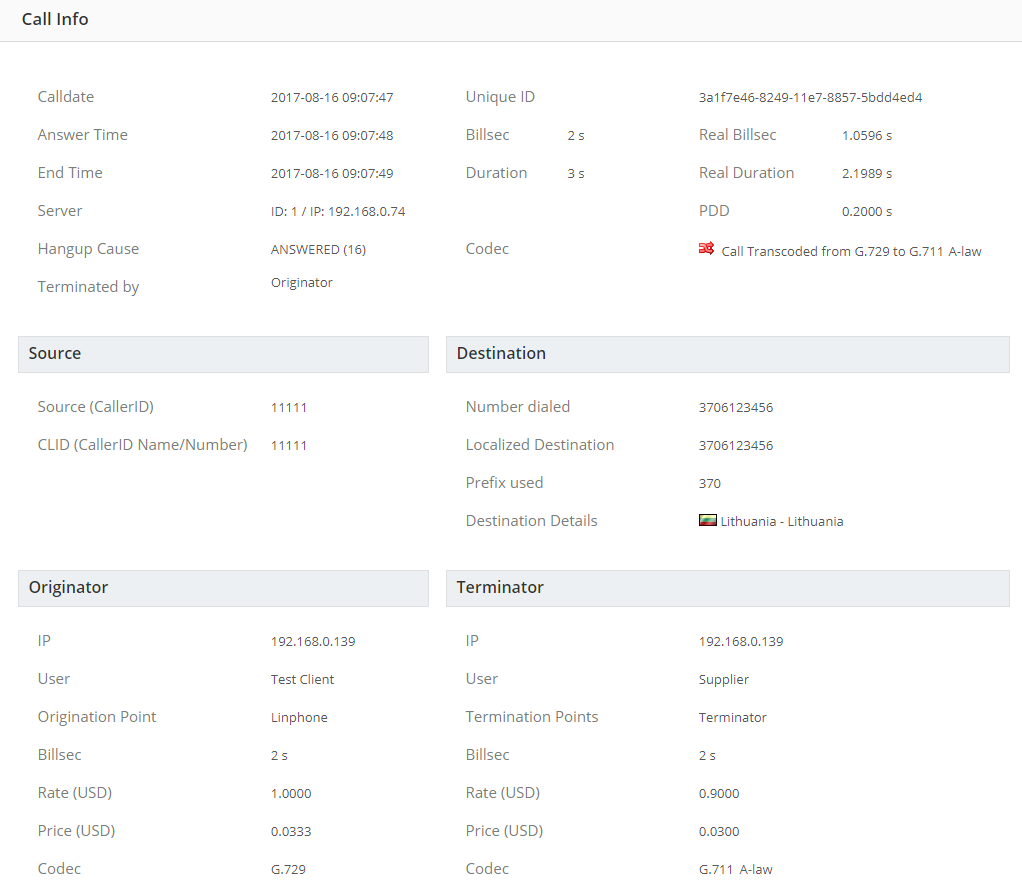The image size is (1022, 890).
Task: Click the Localized Destination label
Action: click(x=540, y=445)
